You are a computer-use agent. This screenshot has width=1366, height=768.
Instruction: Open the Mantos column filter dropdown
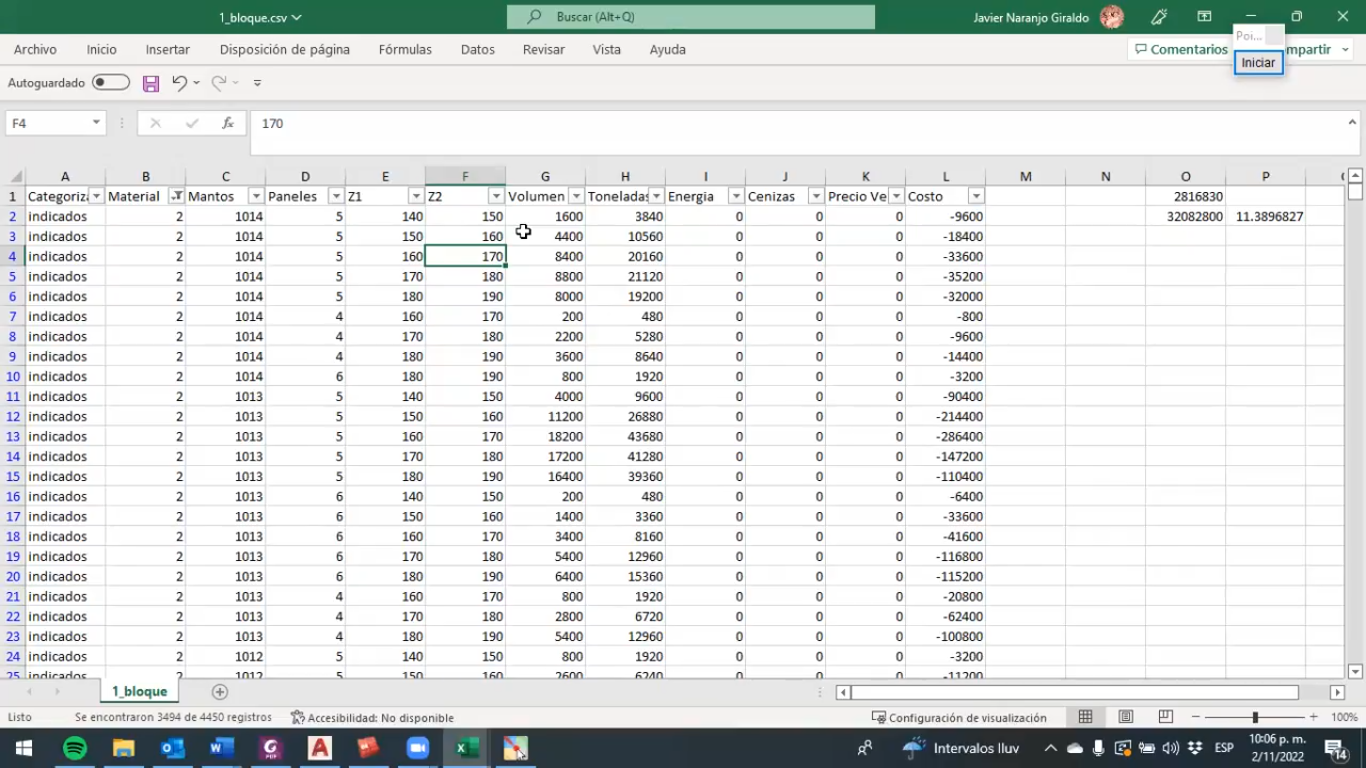(x=257, y=196)
